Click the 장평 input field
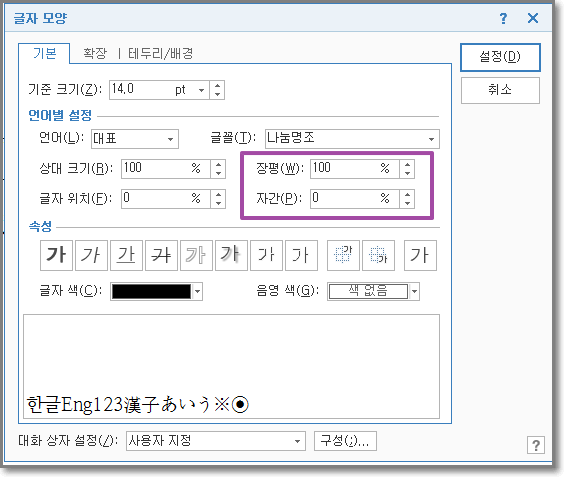 coord(355,169)
